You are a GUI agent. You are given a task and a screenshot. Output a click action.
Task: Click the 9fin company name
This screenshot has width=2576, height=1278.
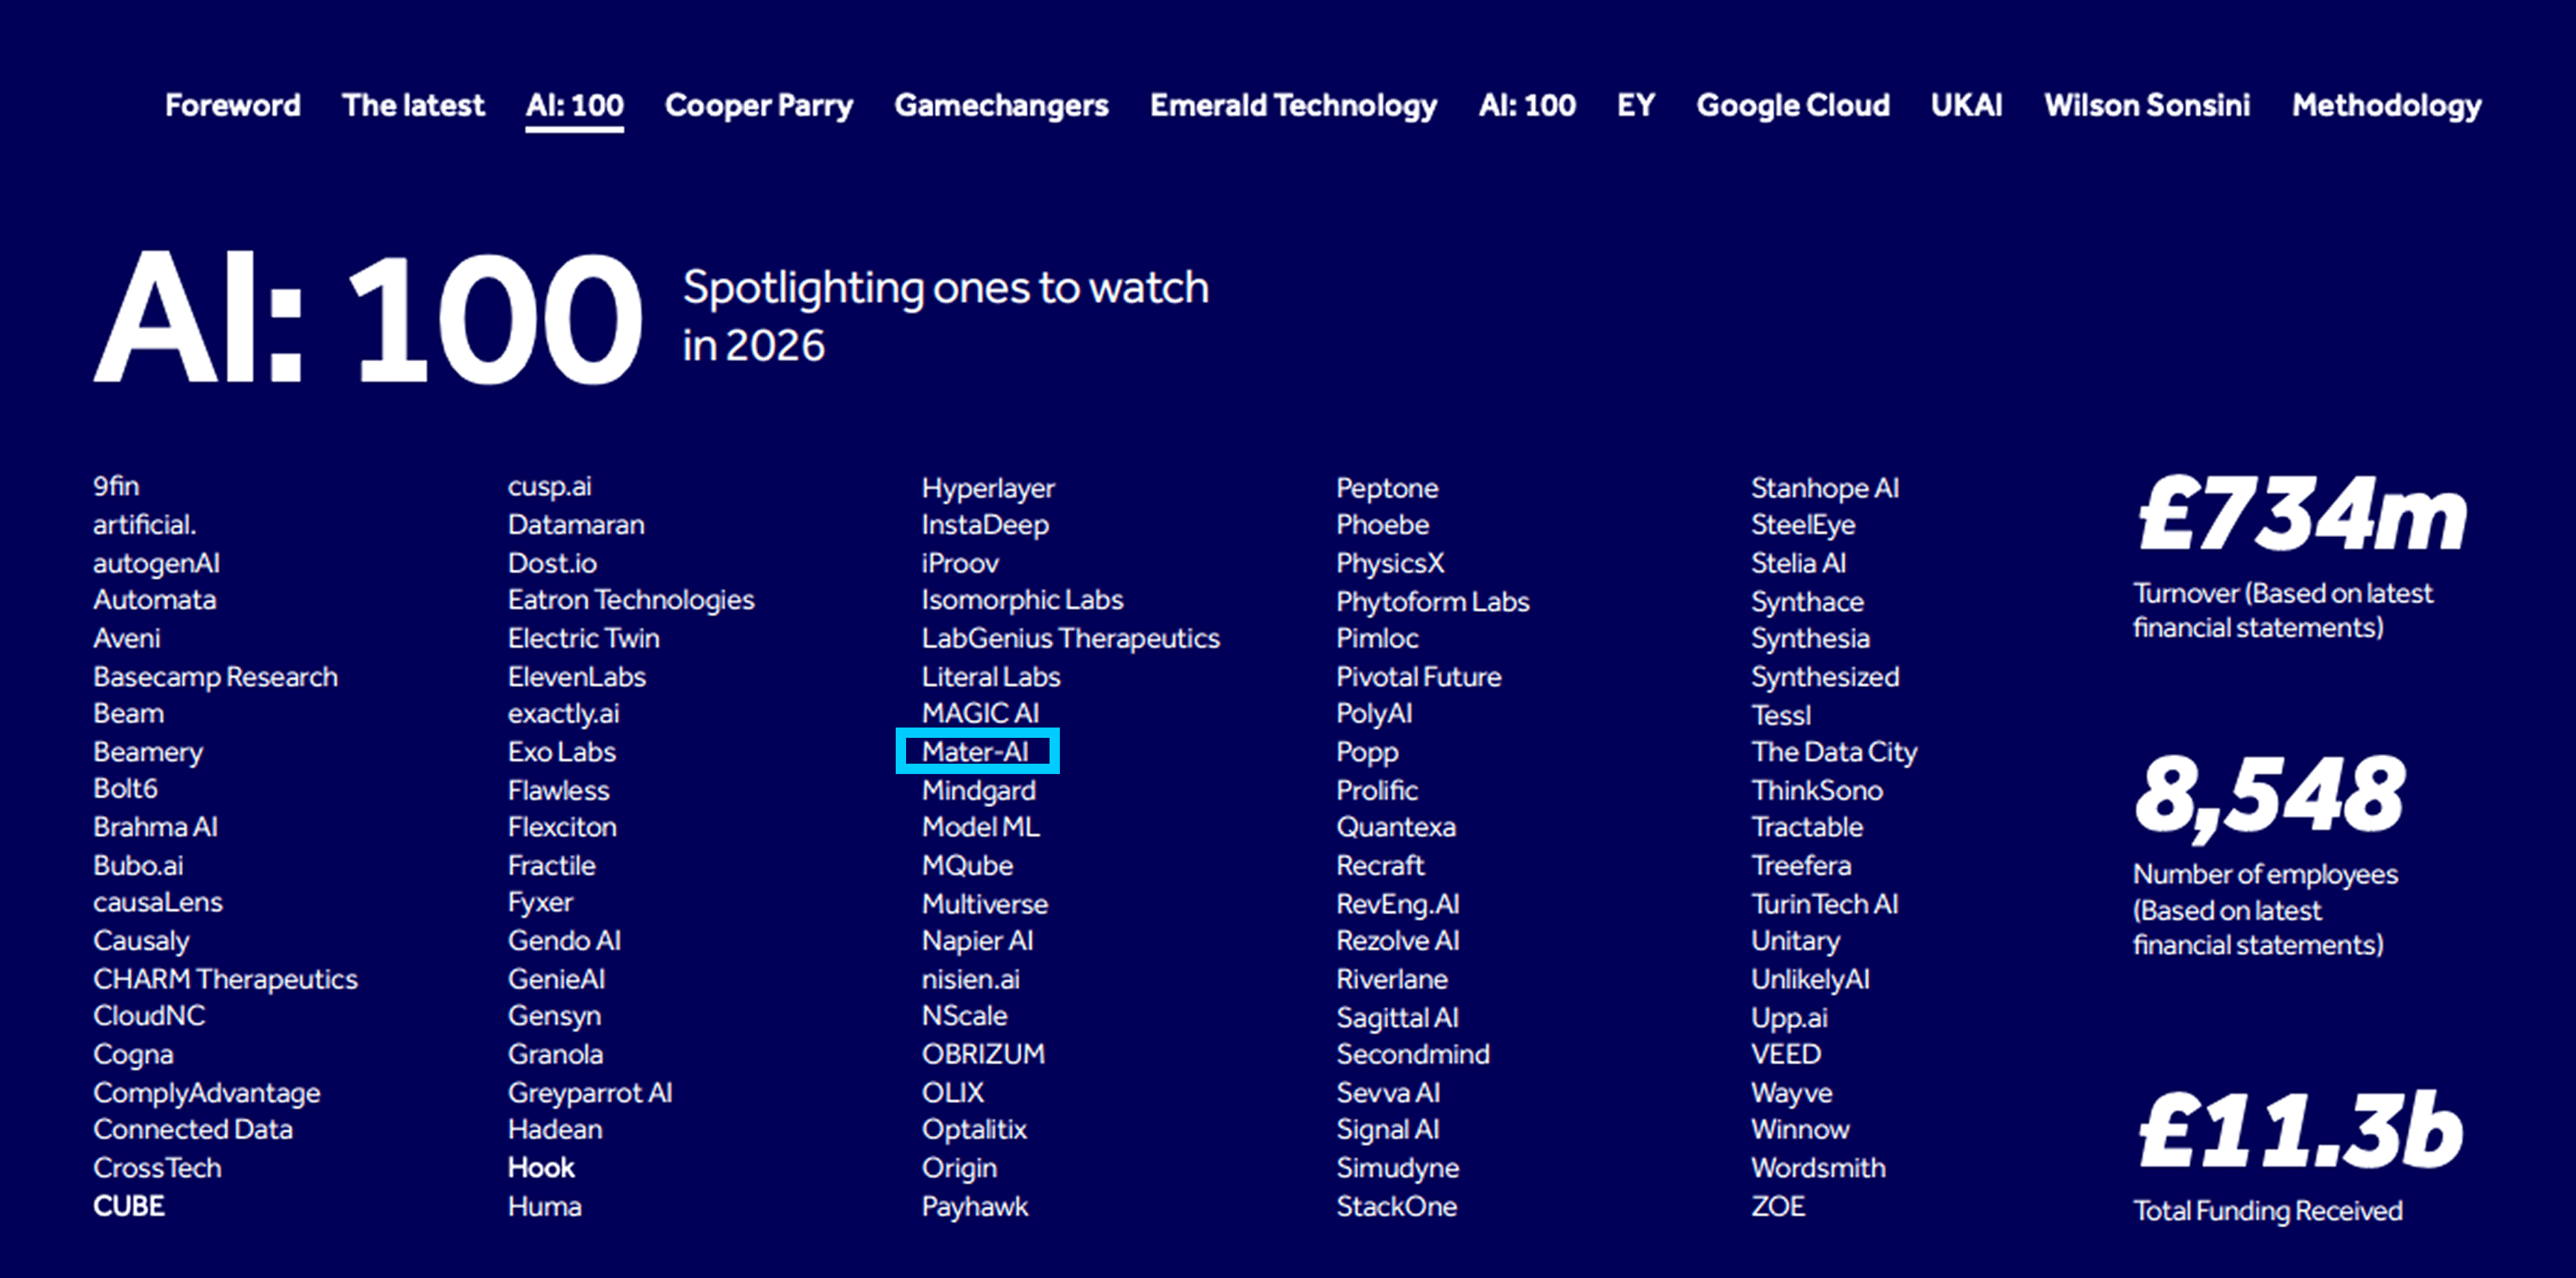pyautogui.click(x=116, y=486)
